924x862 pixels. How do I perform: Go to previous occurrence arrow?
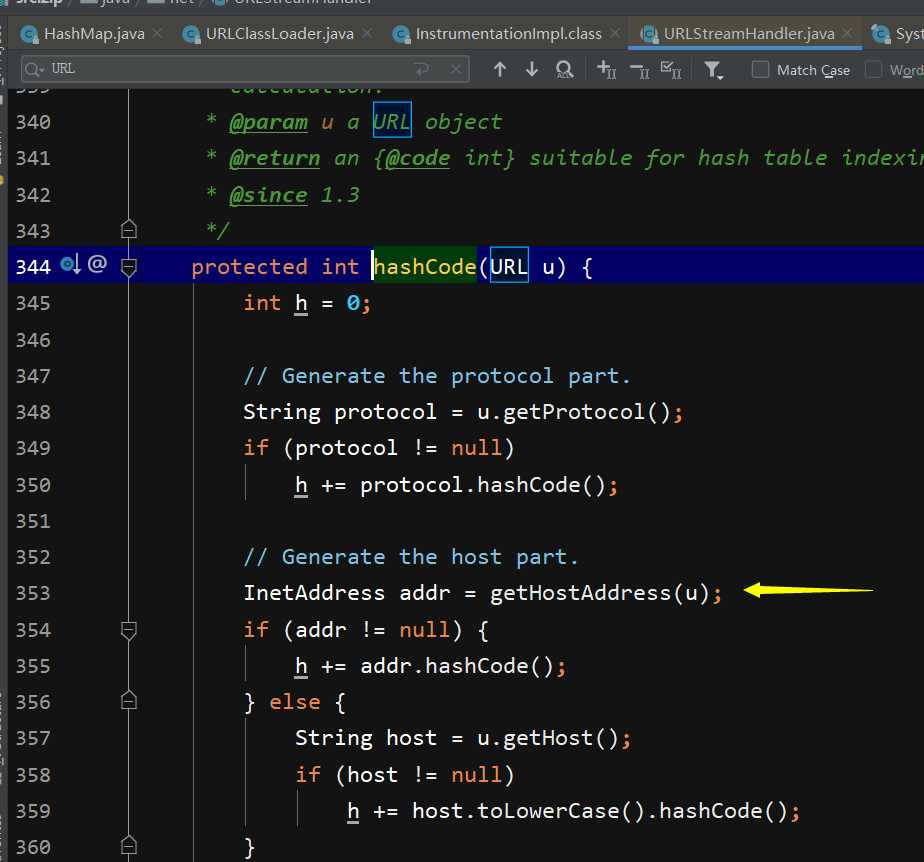tap(500, 70)
